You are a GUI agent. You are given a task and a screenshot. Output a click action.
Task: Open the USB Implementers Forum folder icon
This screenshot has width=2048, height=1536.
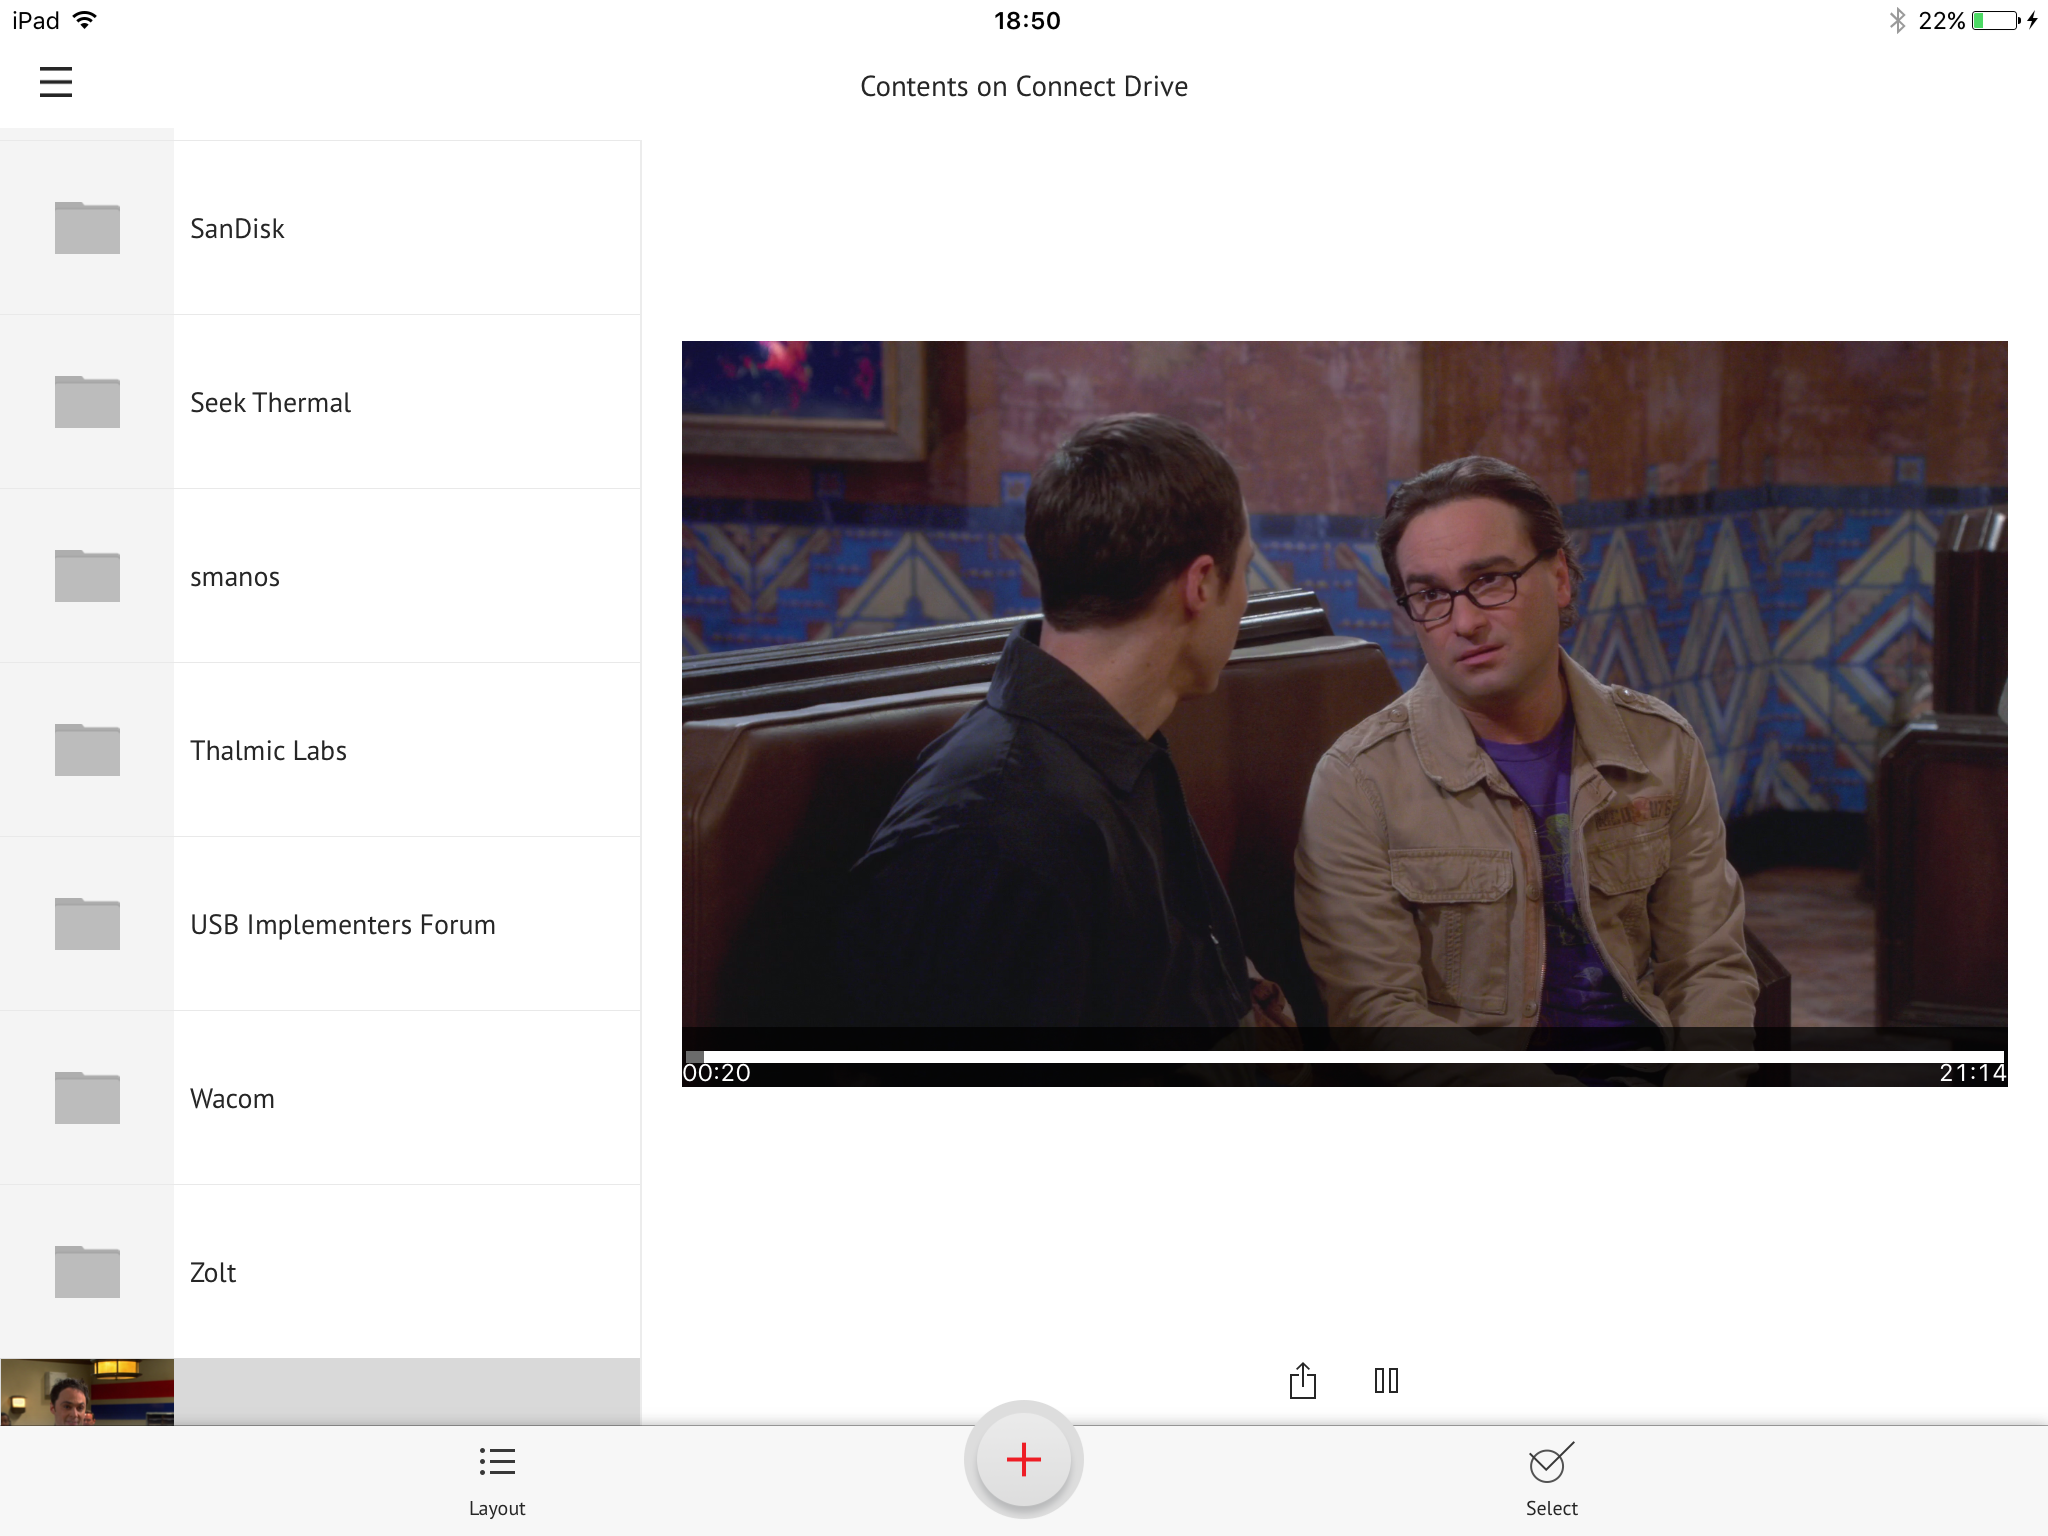(87, 924)
